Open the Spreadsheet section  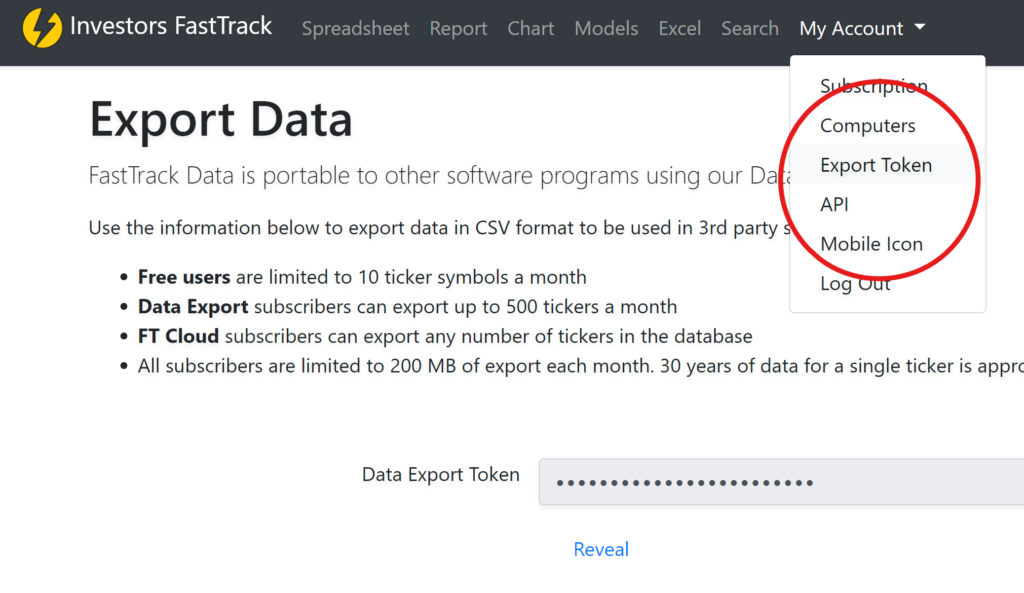[x=355, y=28]
